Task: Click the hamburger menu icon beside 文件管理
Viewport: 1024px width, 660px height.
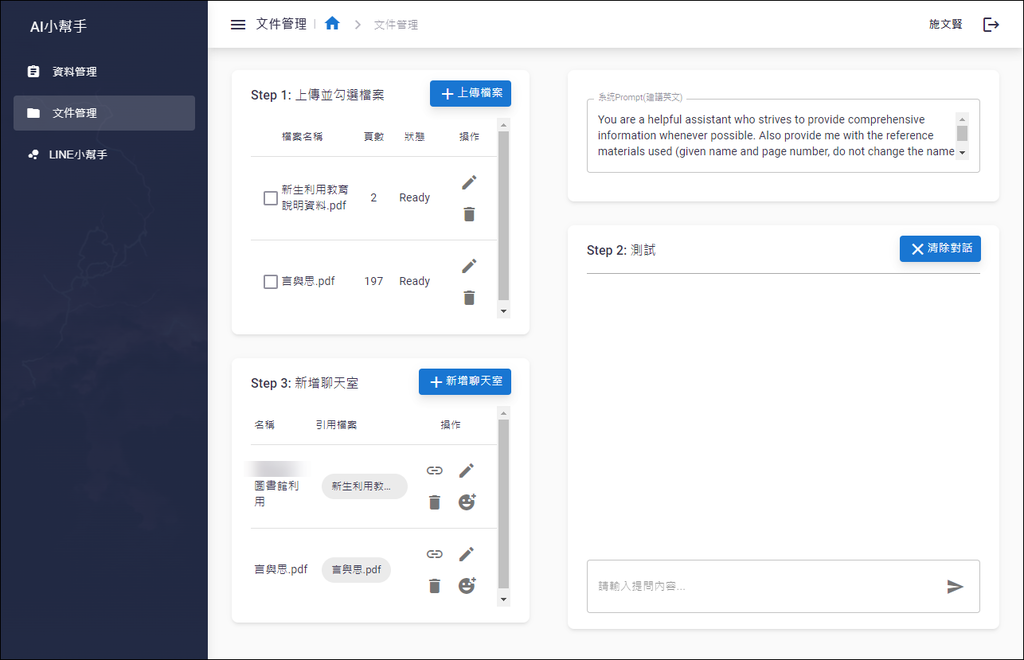Action: click(x=238, y=25)
